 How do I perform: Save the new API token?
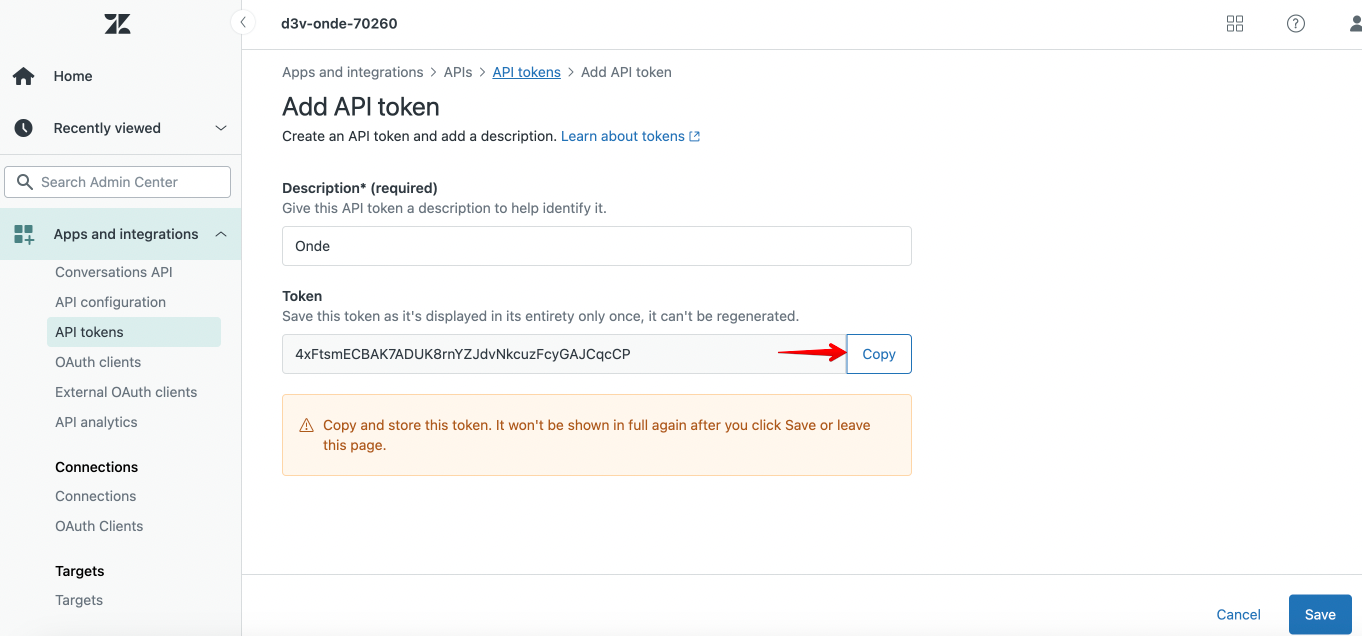point(1320,615)
